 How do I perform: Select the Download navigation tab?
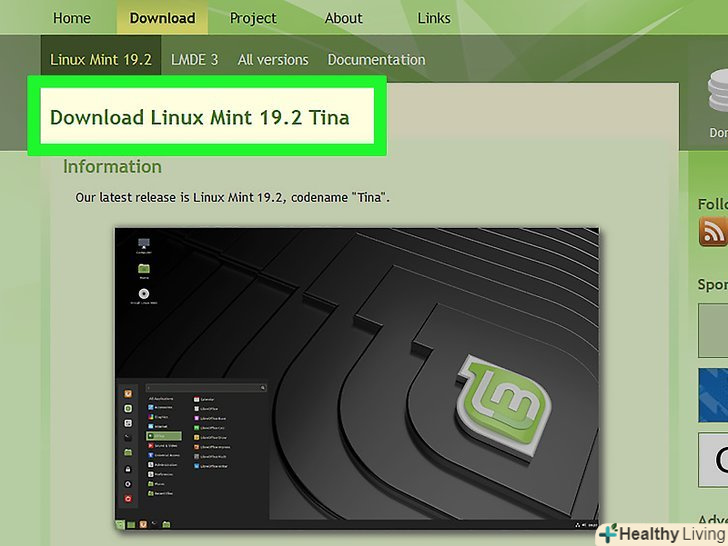[162, 18]
